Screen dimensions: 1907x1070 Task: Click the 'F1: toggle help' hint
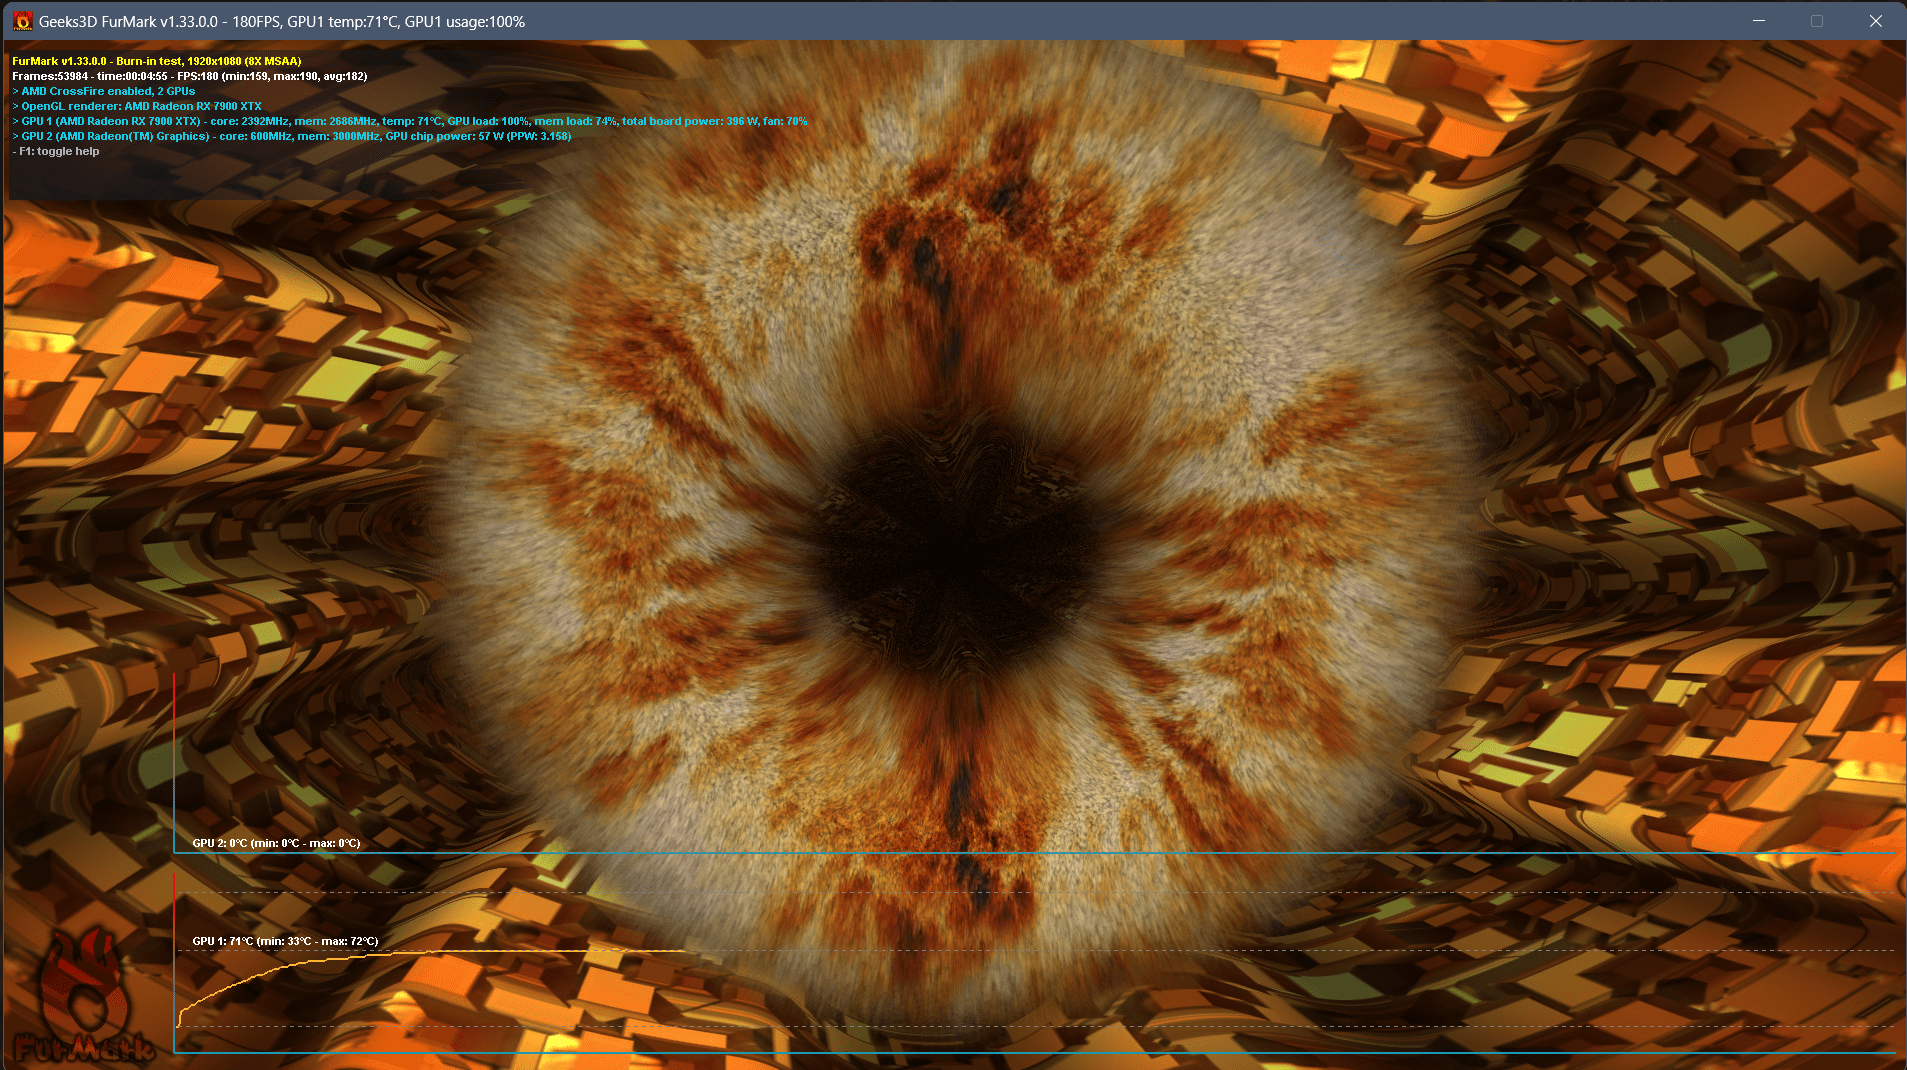pos(56,151)
